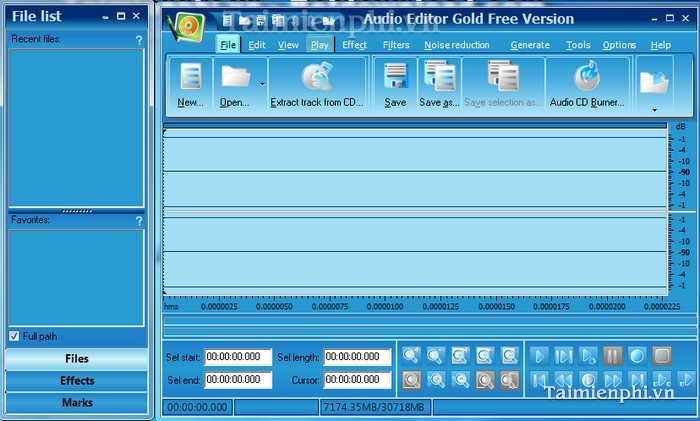Open the Filters menu
700x421 pixels.
(396, 45)
